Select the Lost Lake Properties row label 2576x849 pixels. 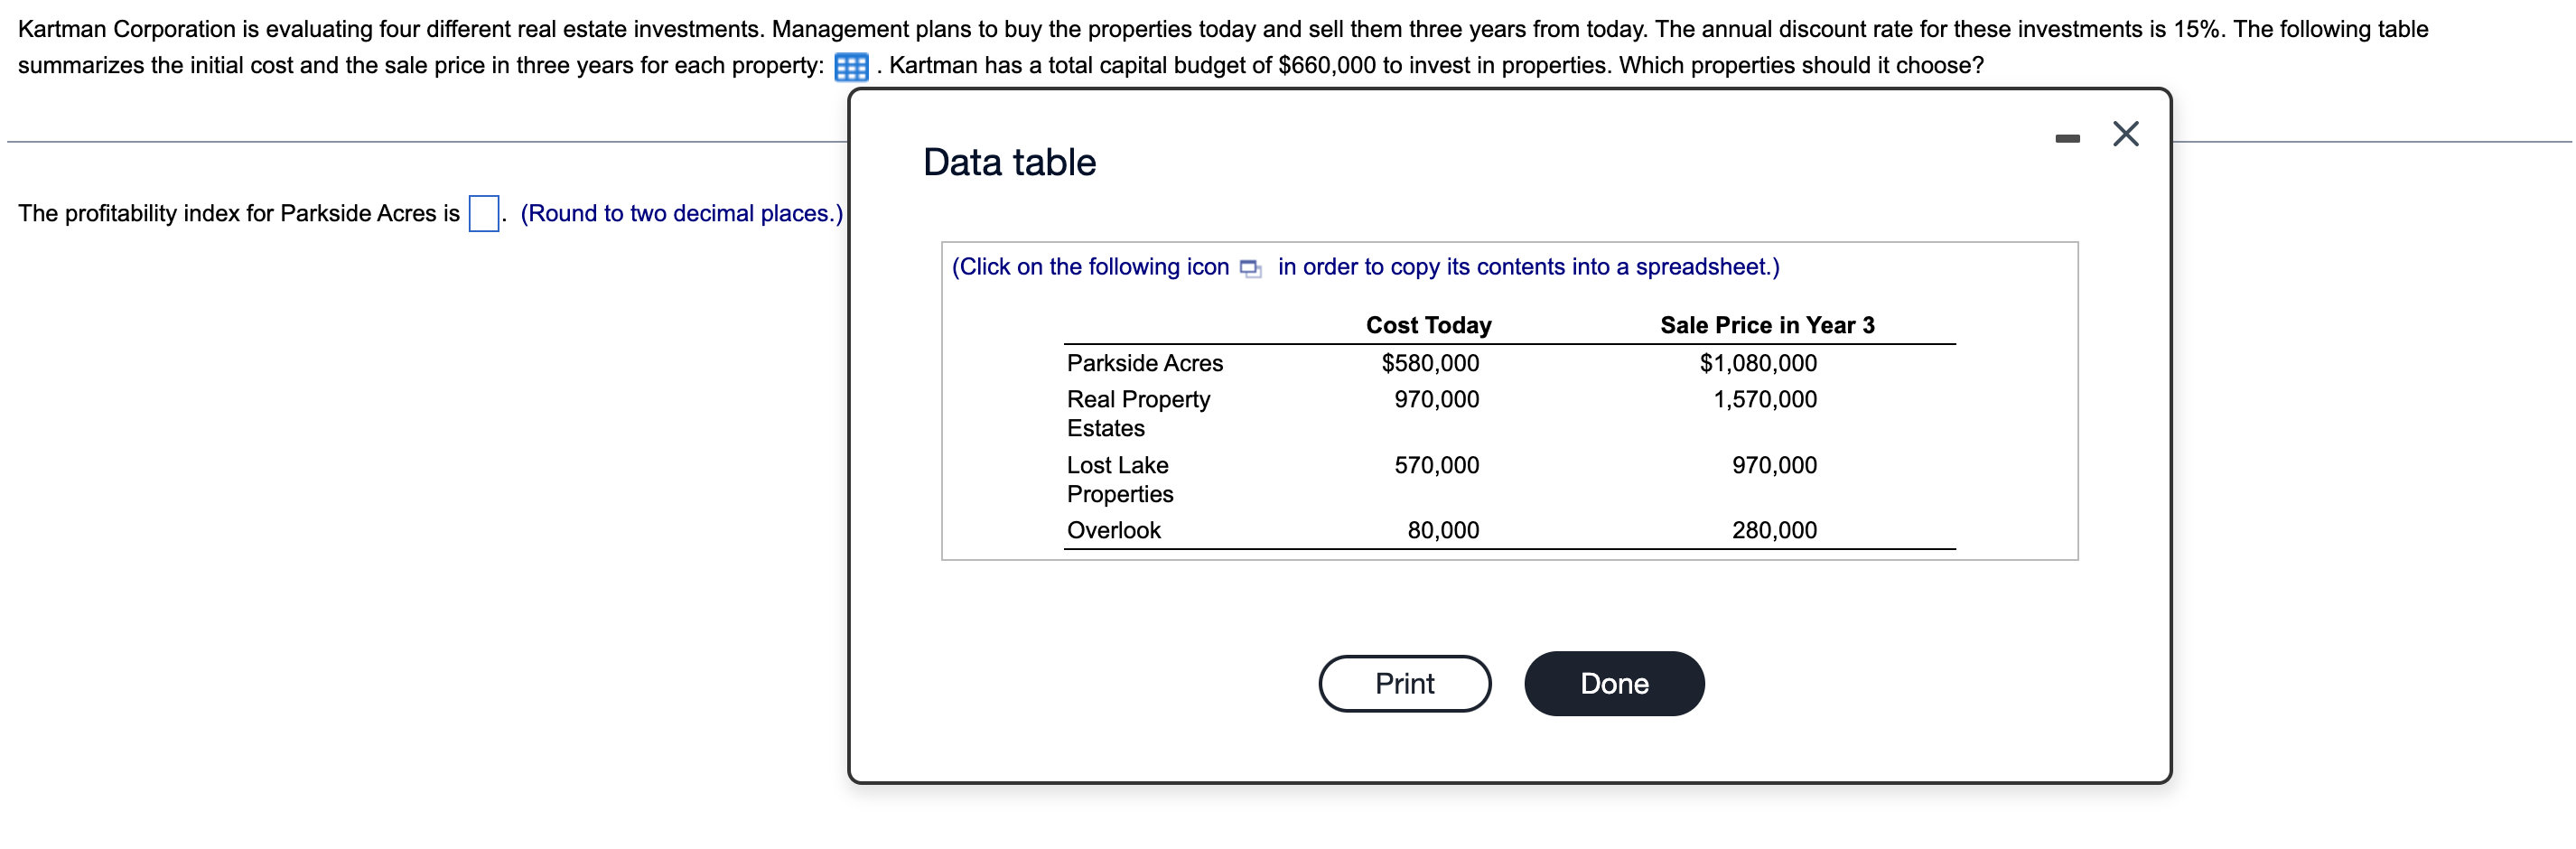pyautogui.click(x=1119, y=479)
